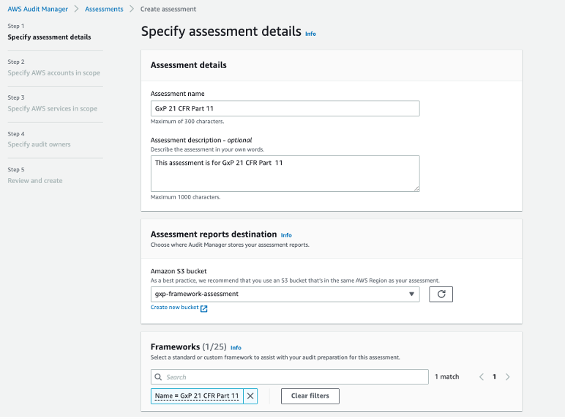Click 'Maximum of 300 characters' hint text
The height and width of the screenshot is (420, 566).
[x=187, y=122]
